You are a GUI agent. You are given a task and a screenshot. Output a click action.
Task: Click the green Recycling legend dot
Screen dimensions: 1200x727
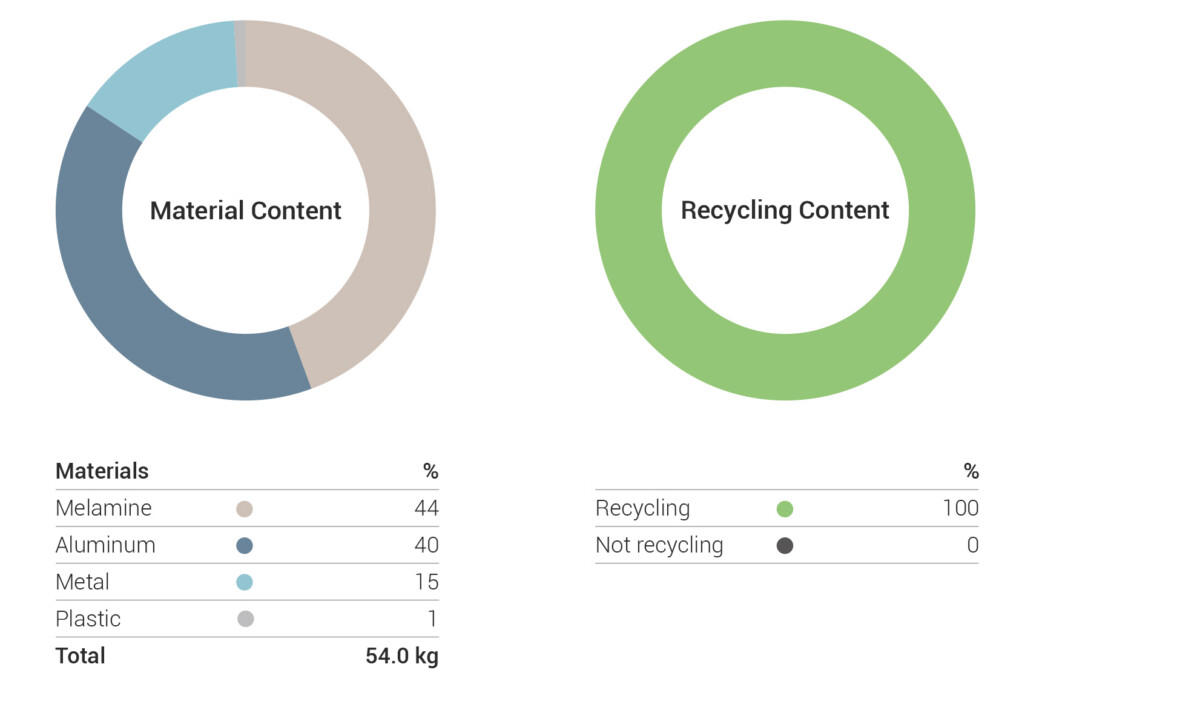tap(785, 509)
